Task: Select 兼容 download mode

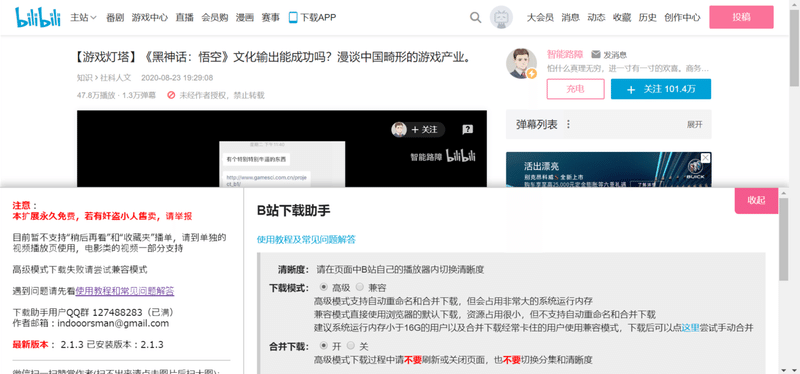Action: pyautogui.click(x=360, y=287)
